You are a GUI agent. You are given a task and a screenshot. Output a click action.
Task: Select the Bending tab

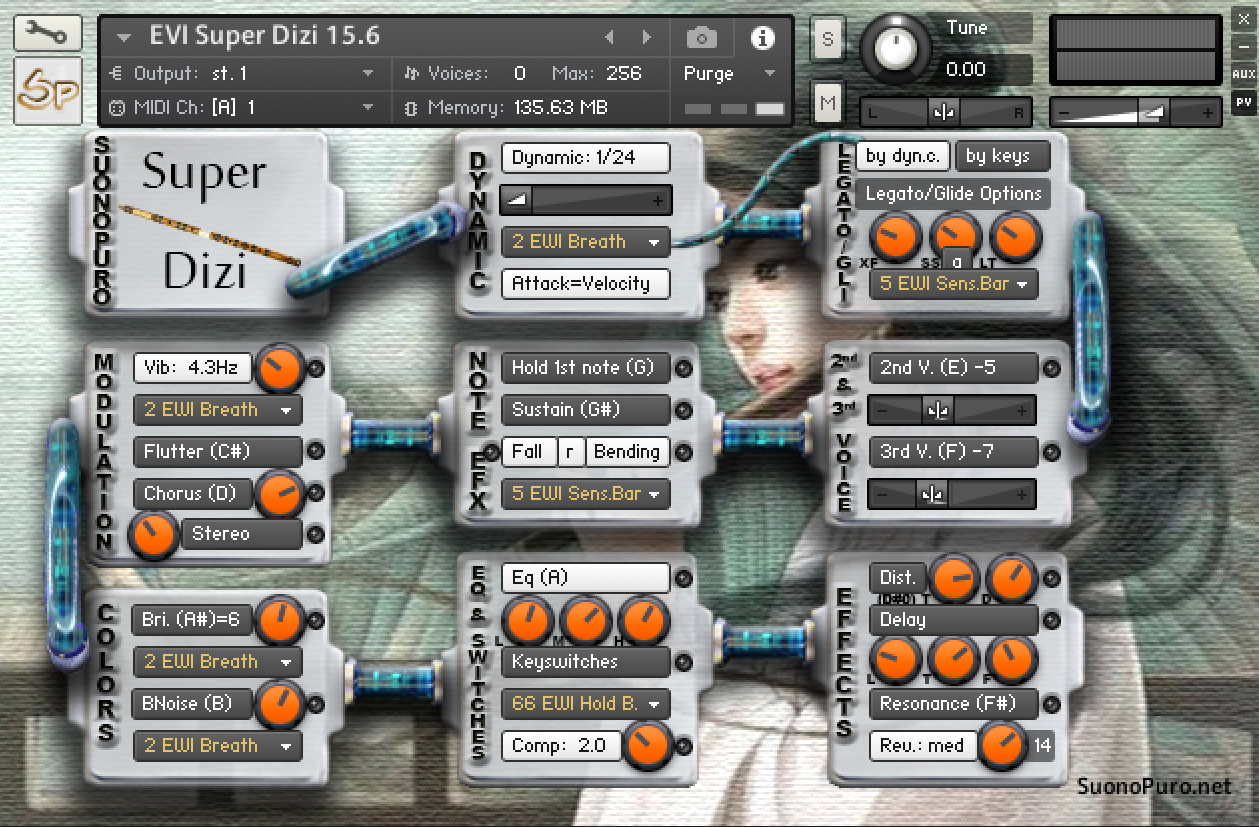click(x=627, y=452)
